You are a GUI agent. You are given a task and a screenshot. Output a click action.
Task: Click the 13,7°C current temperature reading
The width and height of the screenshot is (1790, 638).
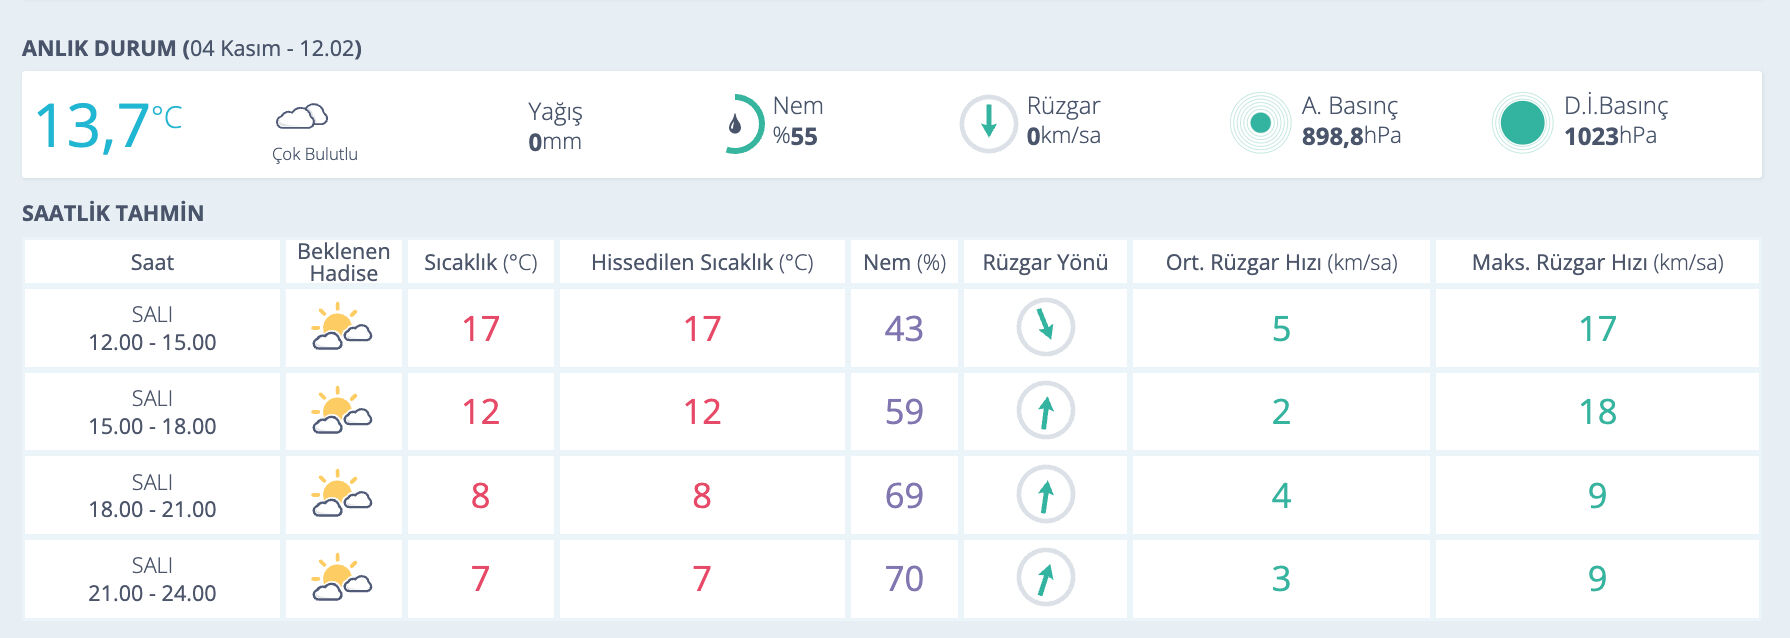[x=108, y=126]
